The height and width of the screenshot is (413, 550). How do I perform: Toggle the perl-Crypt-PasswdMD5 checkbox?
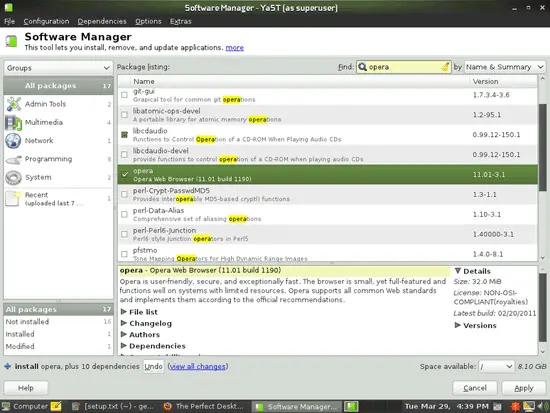tap(124, 194)
